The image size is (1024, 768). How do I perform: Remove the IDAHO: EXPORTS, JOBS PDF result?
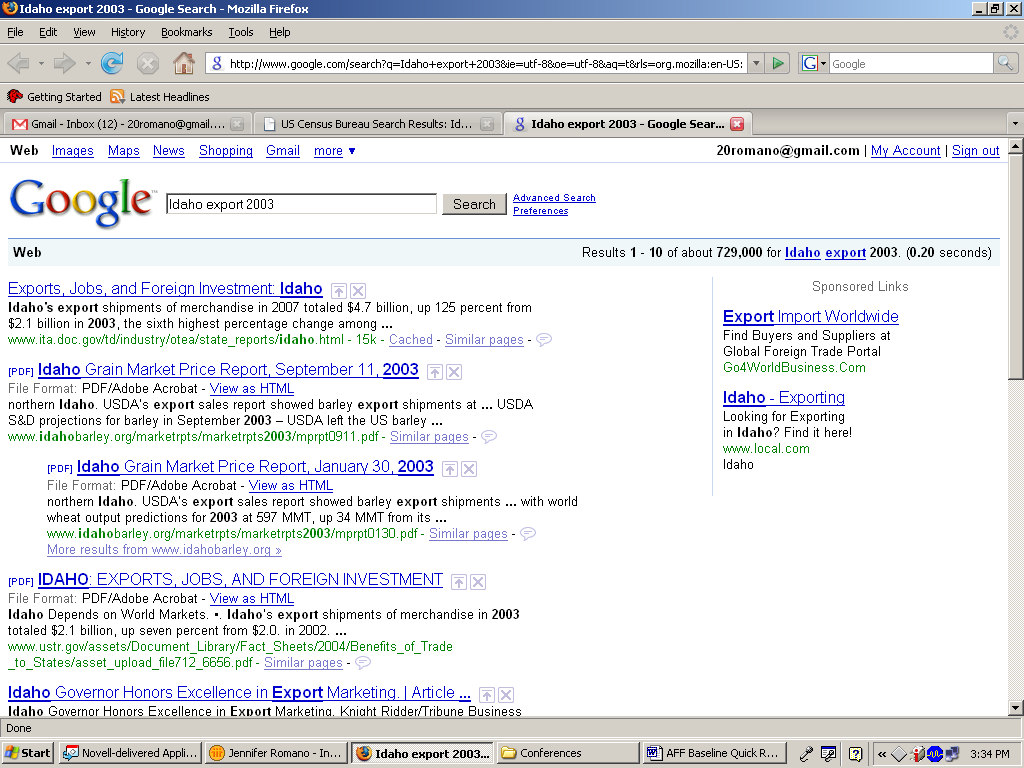(x=478, y=582)
